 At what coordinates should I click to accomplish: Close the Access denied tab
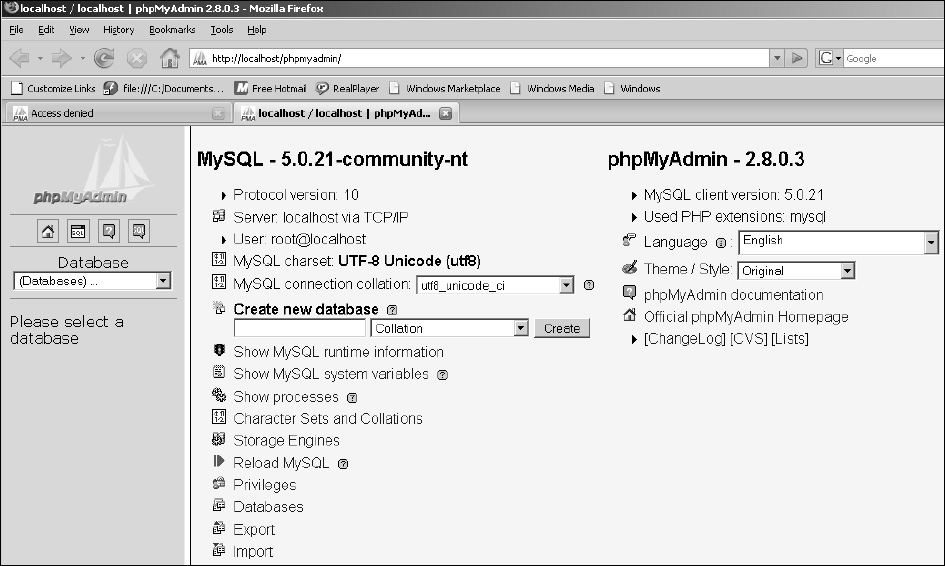pyautogui.click(x=218, y=113)
